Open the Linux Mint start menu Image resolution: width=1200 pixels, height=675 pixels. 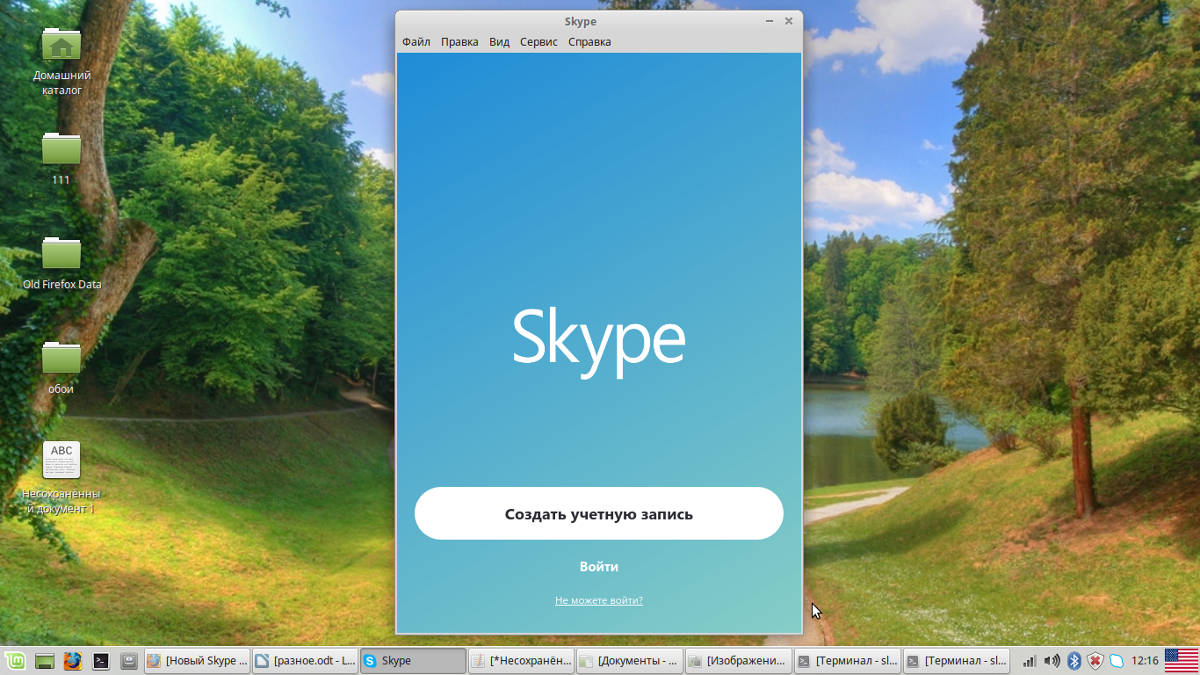pyautogui.click(x=15, y=661)
